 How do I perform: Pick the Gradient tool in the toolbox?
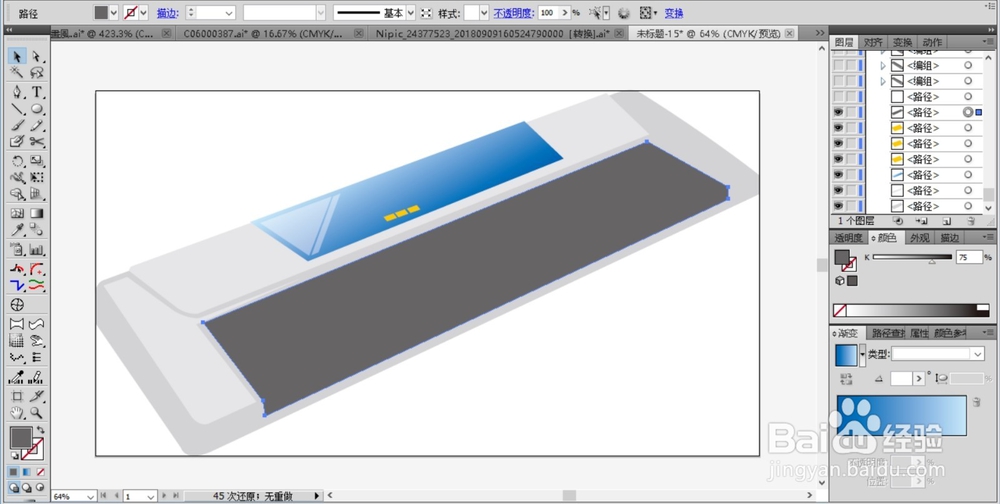pyautogui.click(x=36, y=214)
